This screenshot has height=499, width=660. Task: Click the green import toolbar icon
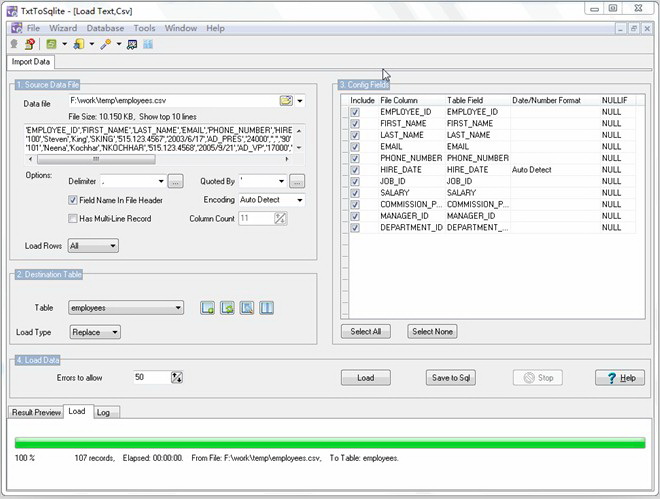pyautogui.click(x=51, y=44)
